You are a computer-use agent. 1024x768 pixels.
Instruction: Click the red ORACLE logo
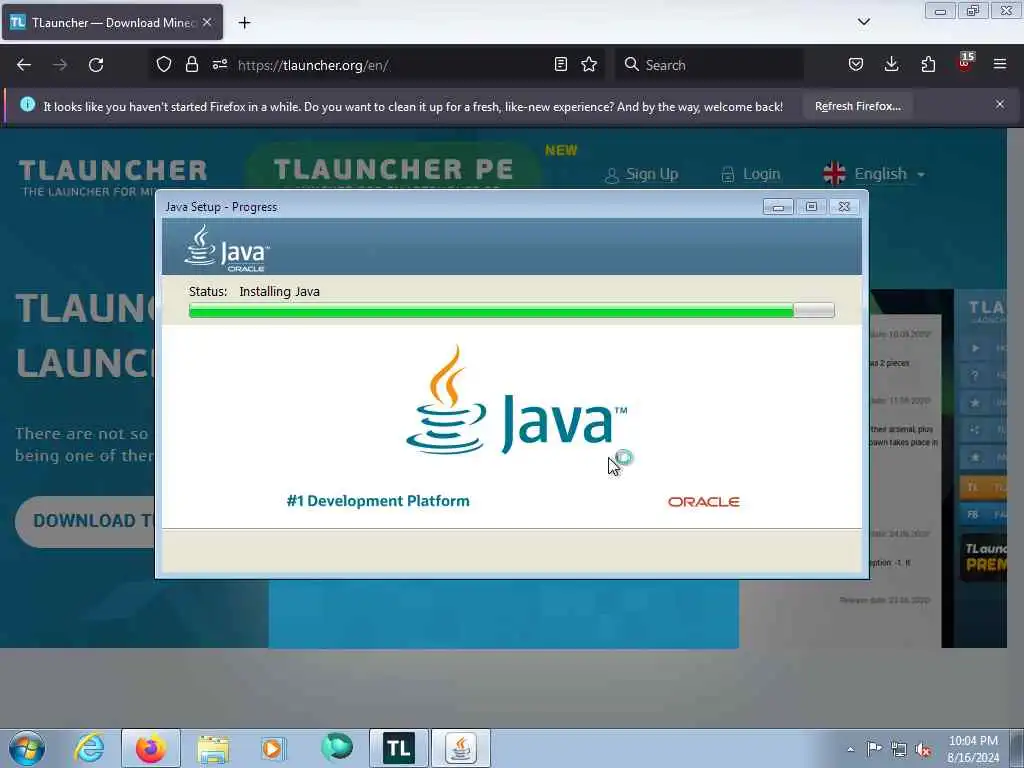[703, 502]
